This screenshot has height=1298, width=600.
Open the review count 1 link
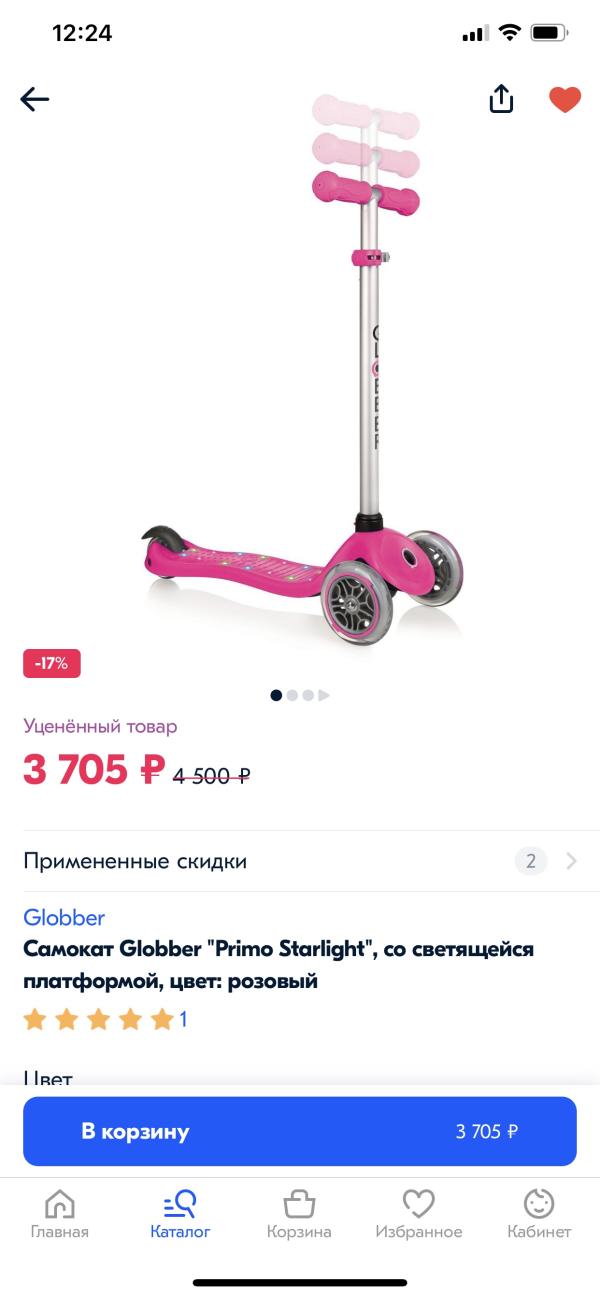[x=184, y=1019]
